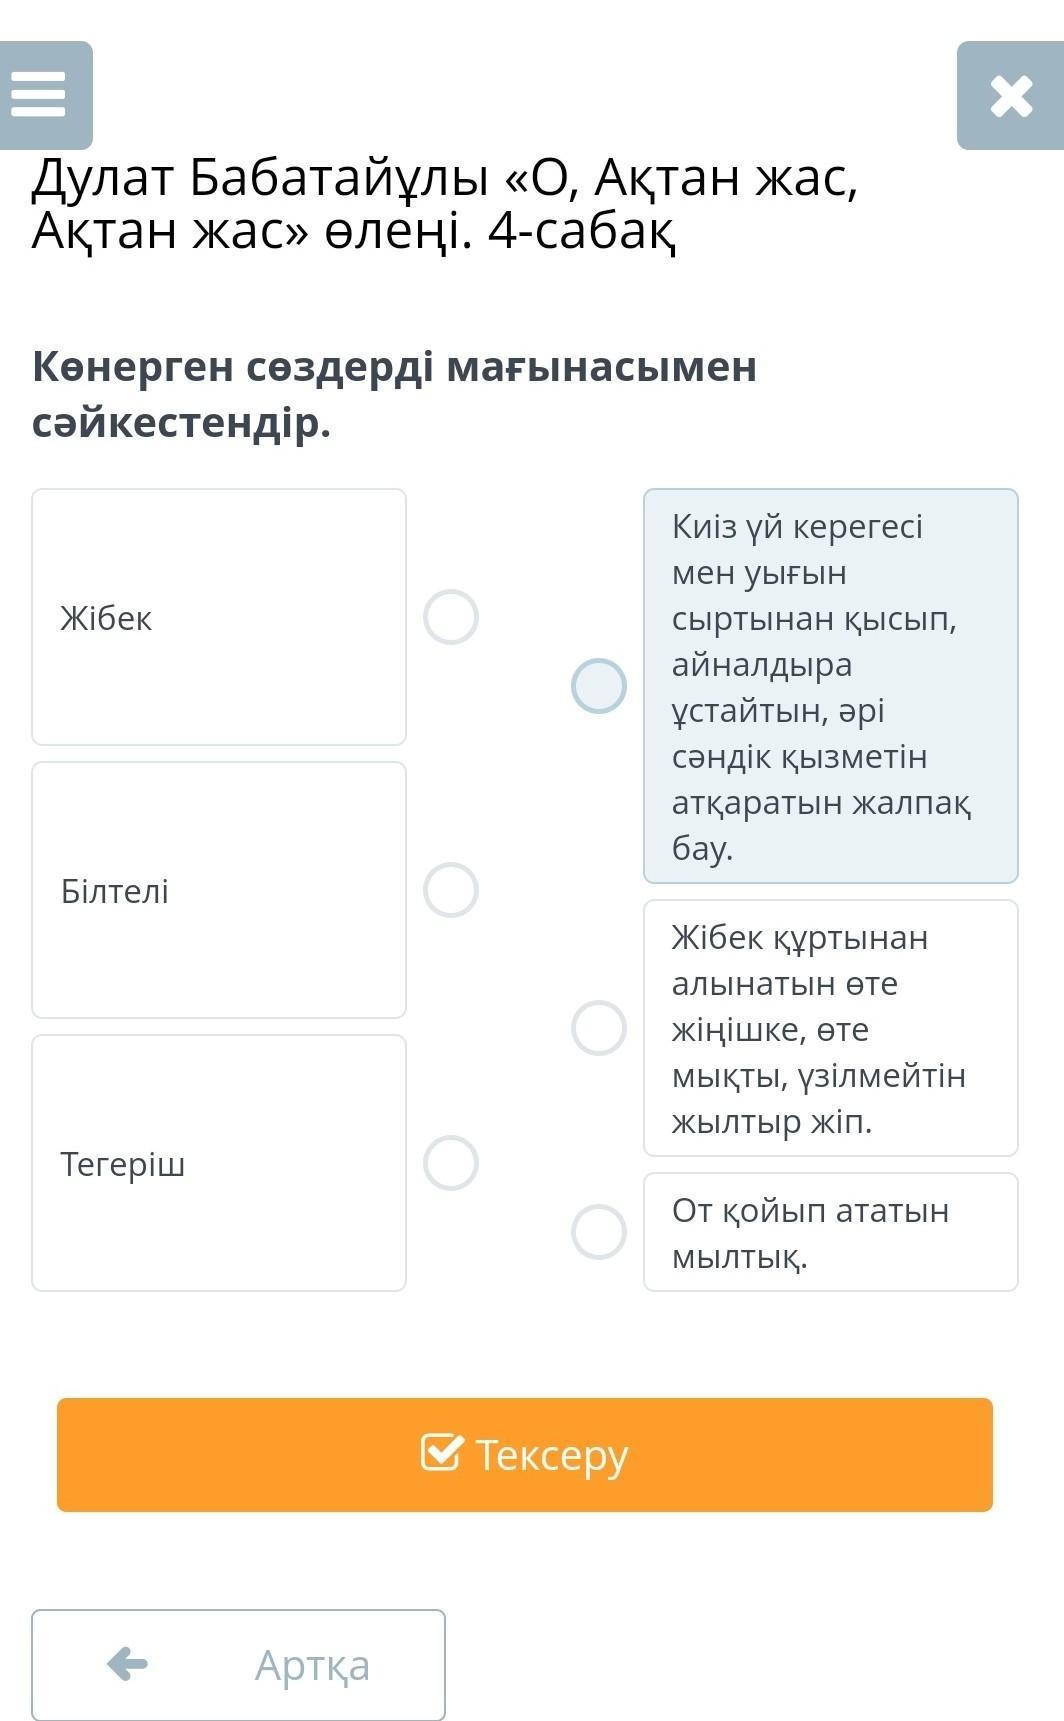This screenshot has width=1064, height=1721.
Task: Select circle beside the киіз үй definition
Action: pos(598,686)
